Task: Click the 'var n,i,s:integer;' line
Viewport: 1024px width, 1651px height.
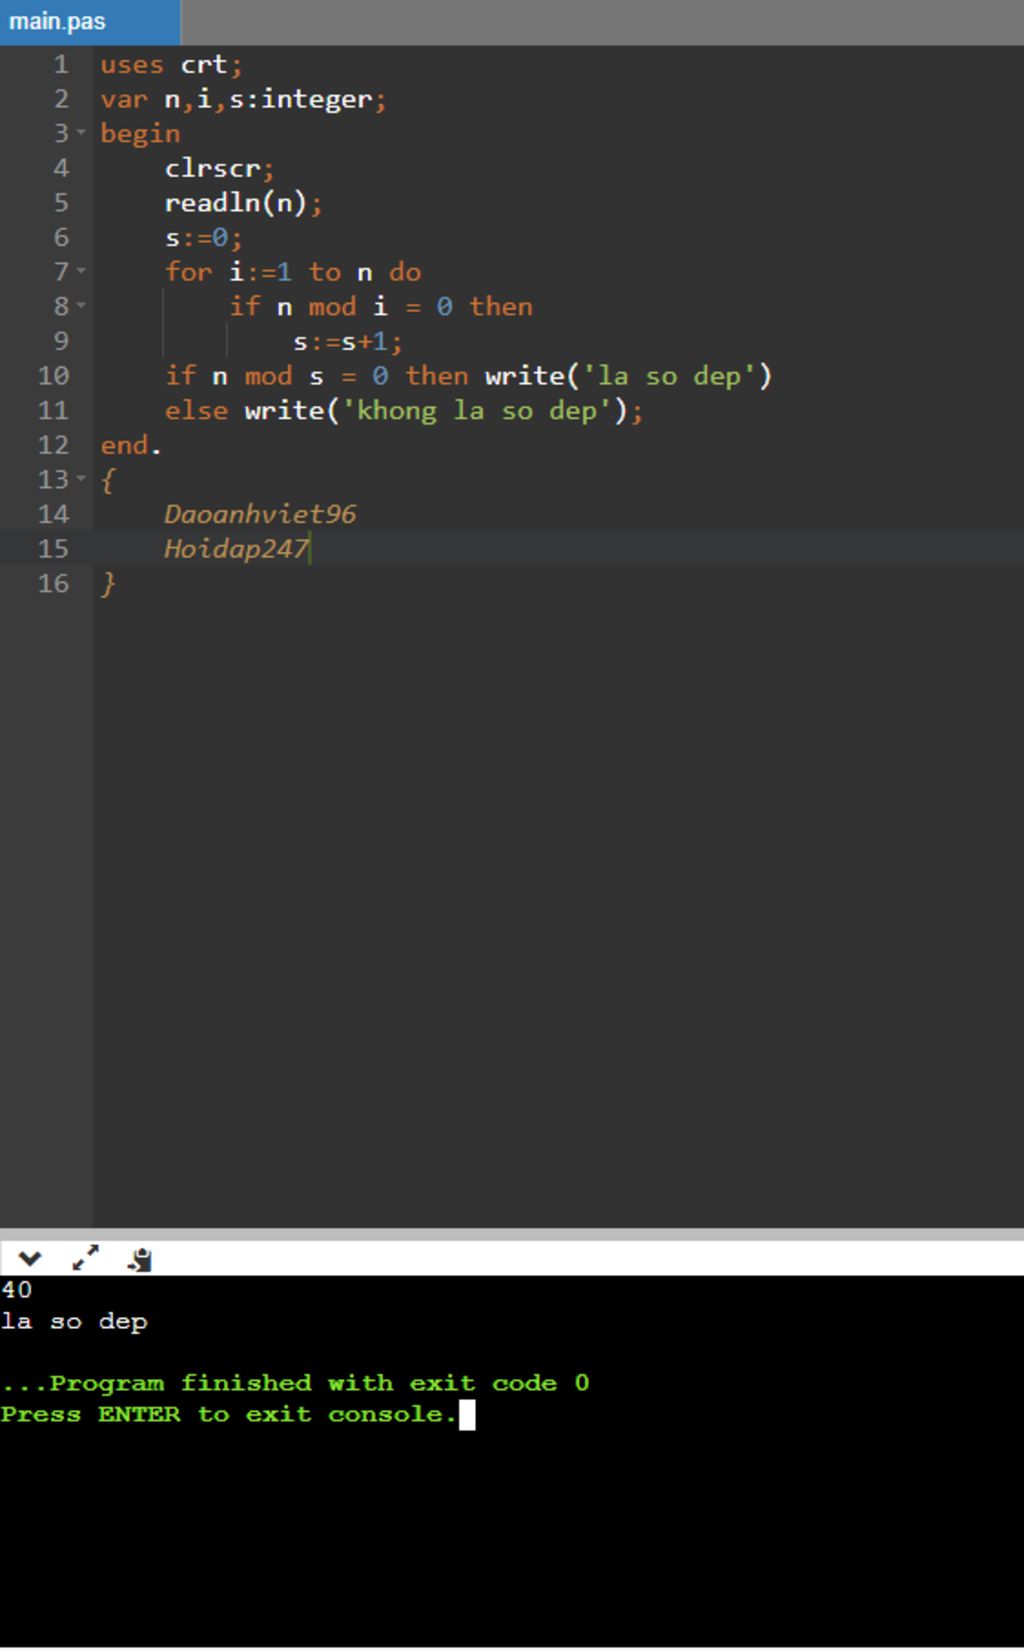Action: [x=243, y=99]
